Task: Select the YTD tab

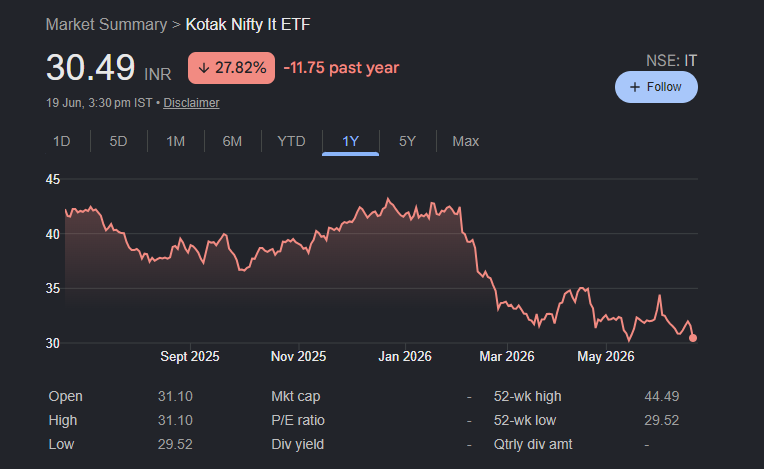Action: tap(291, 141)
